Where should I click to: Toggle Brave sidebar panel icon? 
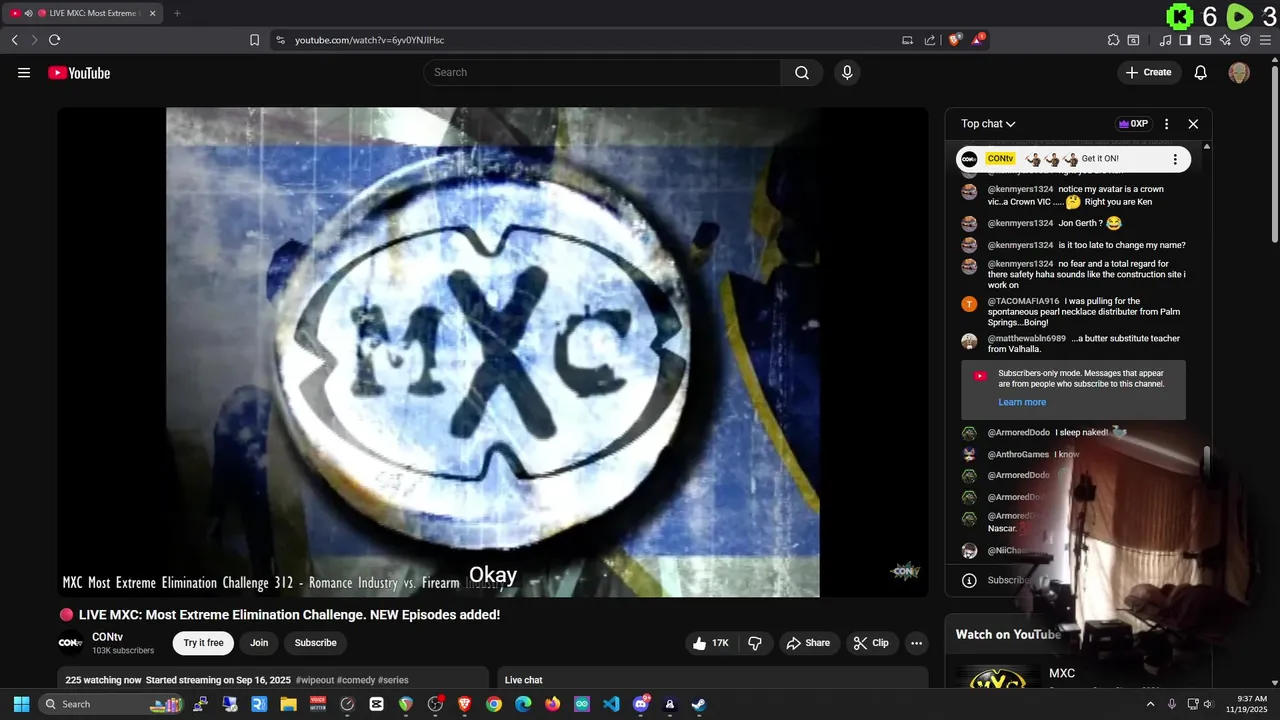1185,40
